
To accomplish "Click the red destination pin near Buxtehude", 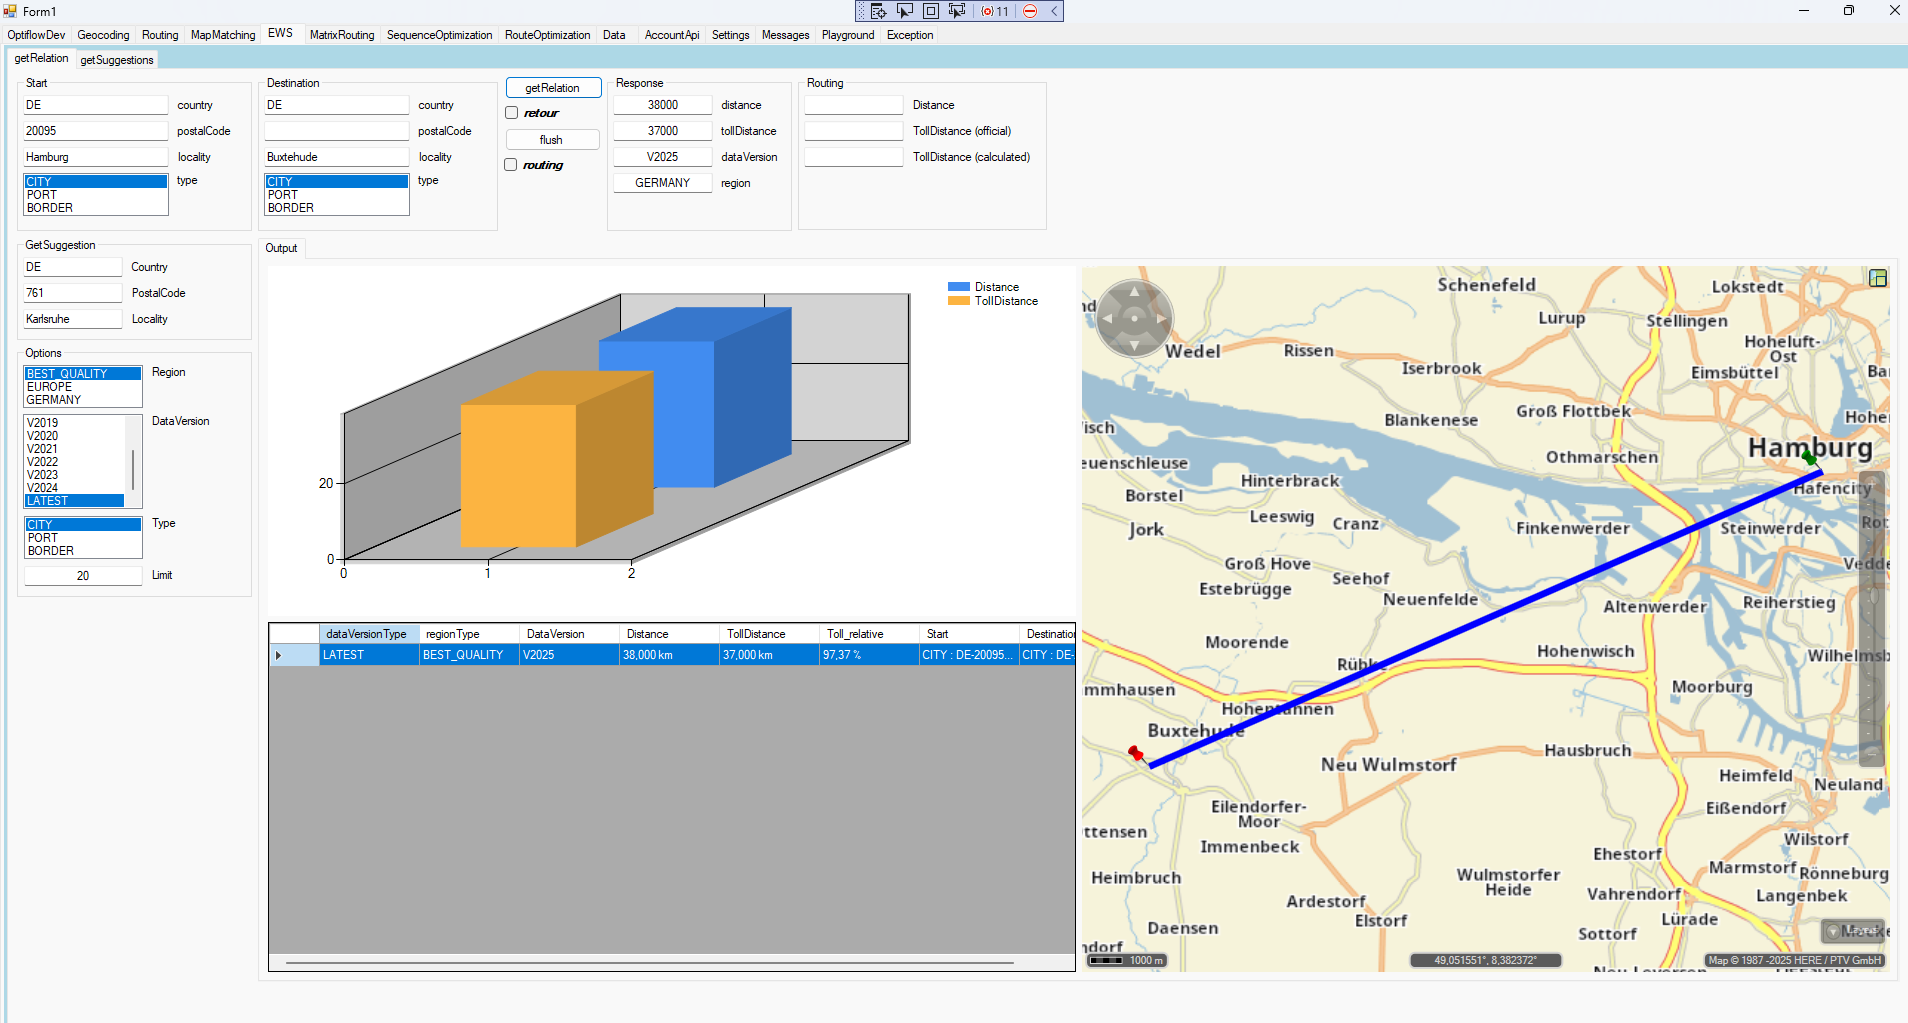I will coord(1135,753).
